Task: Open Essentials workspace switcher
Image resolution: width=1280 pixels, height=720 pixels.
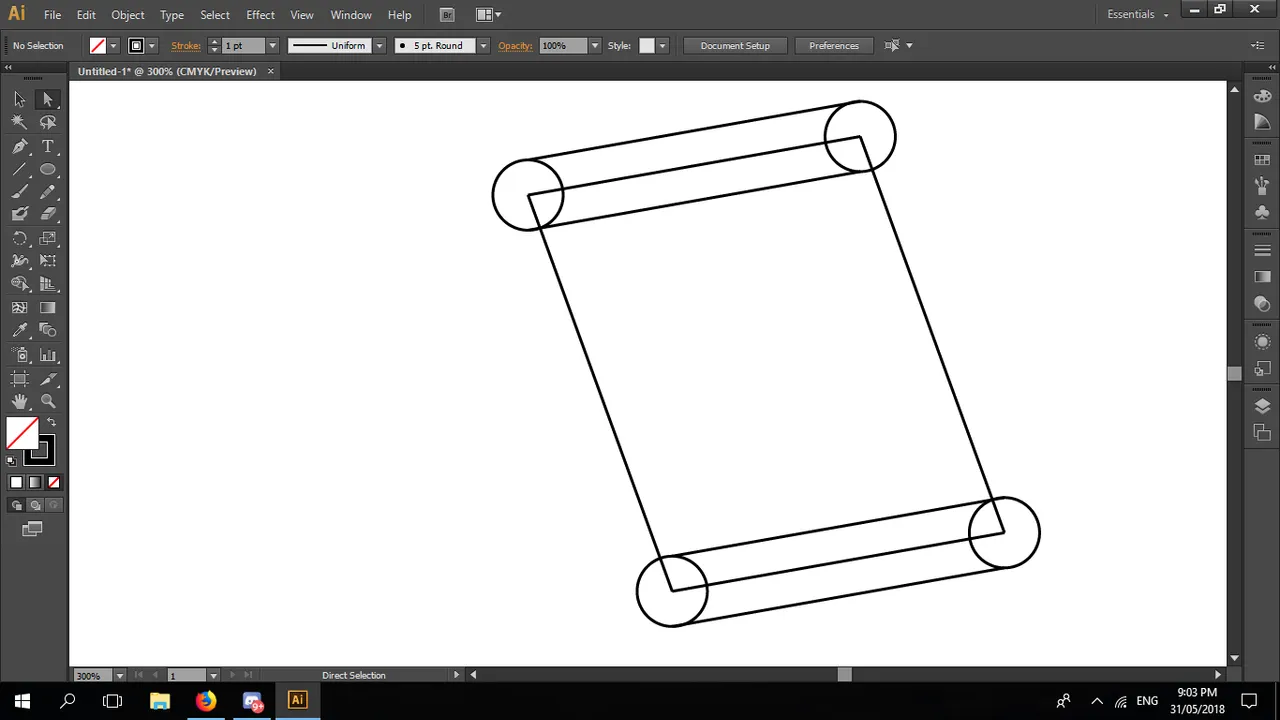Action: coord(1138,15)
